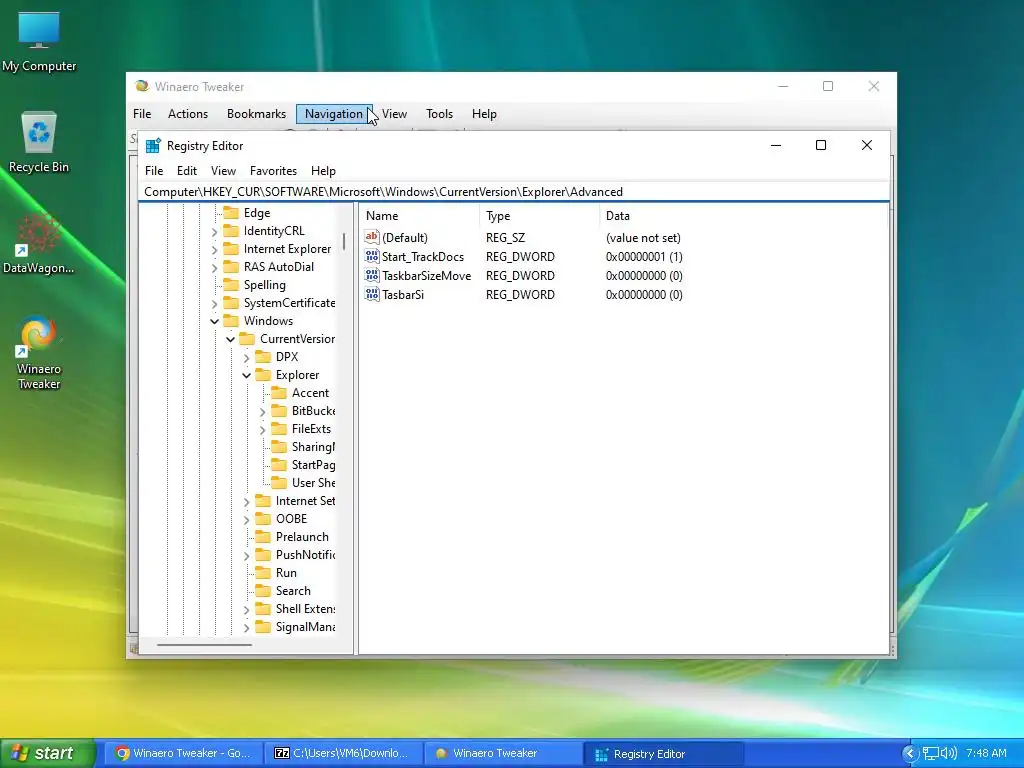This screenshot has height=768, width=1024.
Task: Collapse the CurrentVersion key
Action: pos(231,339)
